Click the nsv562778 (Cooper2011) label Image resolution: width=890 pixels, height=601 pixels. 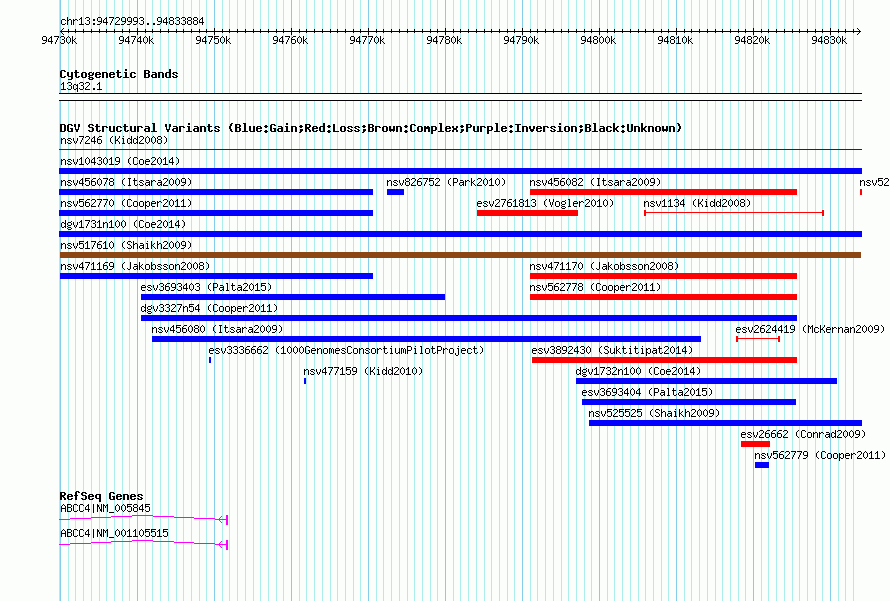(x=595, y=287)
